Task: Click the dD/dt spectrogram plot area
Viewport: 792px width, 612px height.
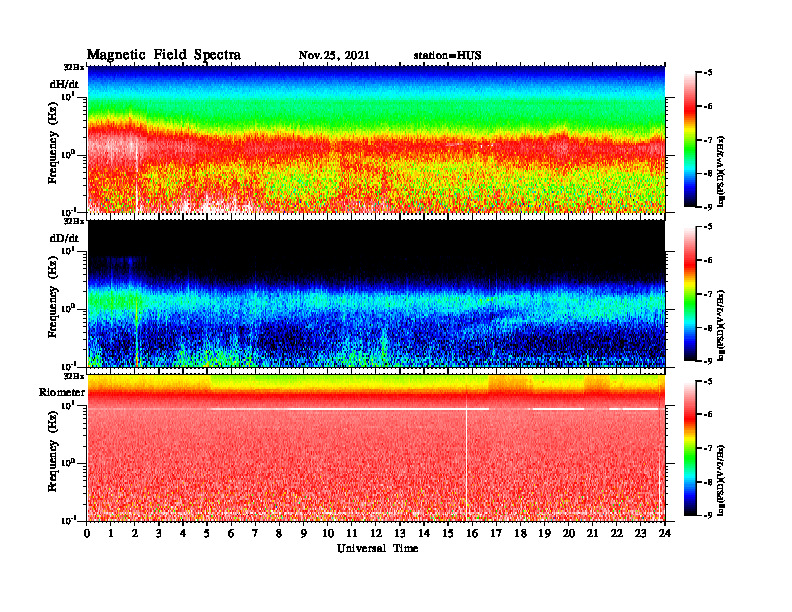Action: point(376,293)
